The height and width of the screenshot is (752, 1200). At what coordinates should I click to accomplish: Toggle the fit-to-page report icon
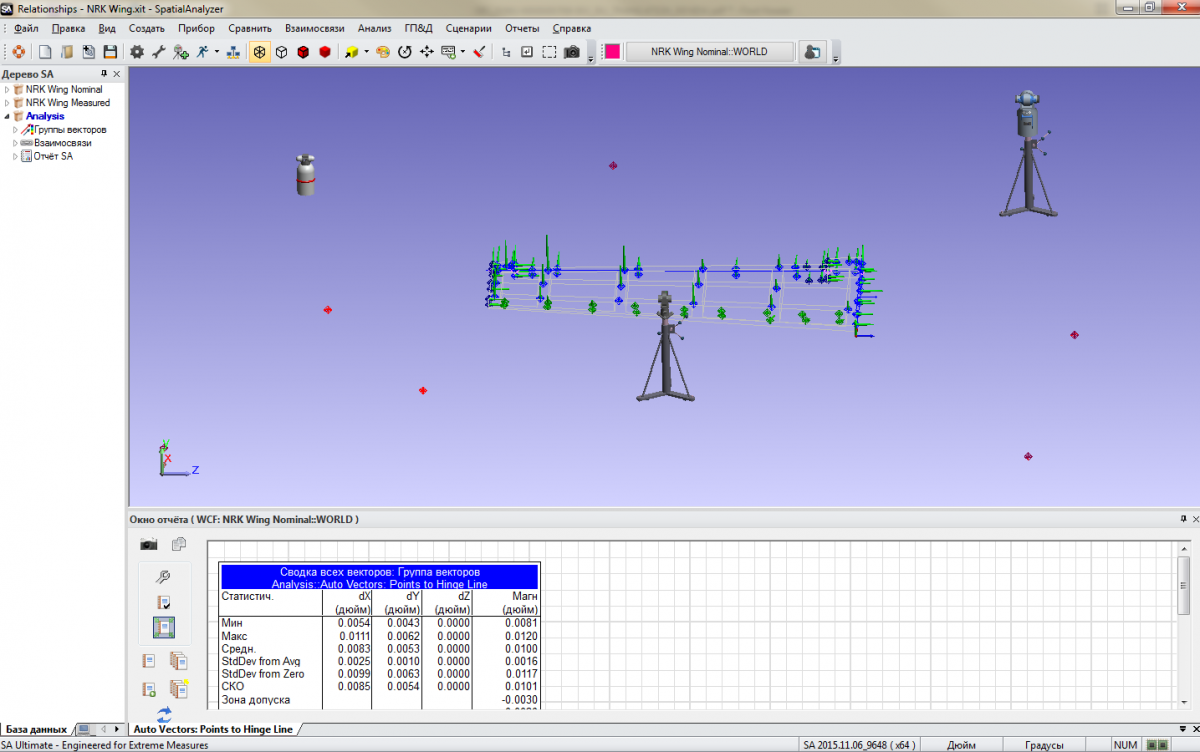(163, 628)
